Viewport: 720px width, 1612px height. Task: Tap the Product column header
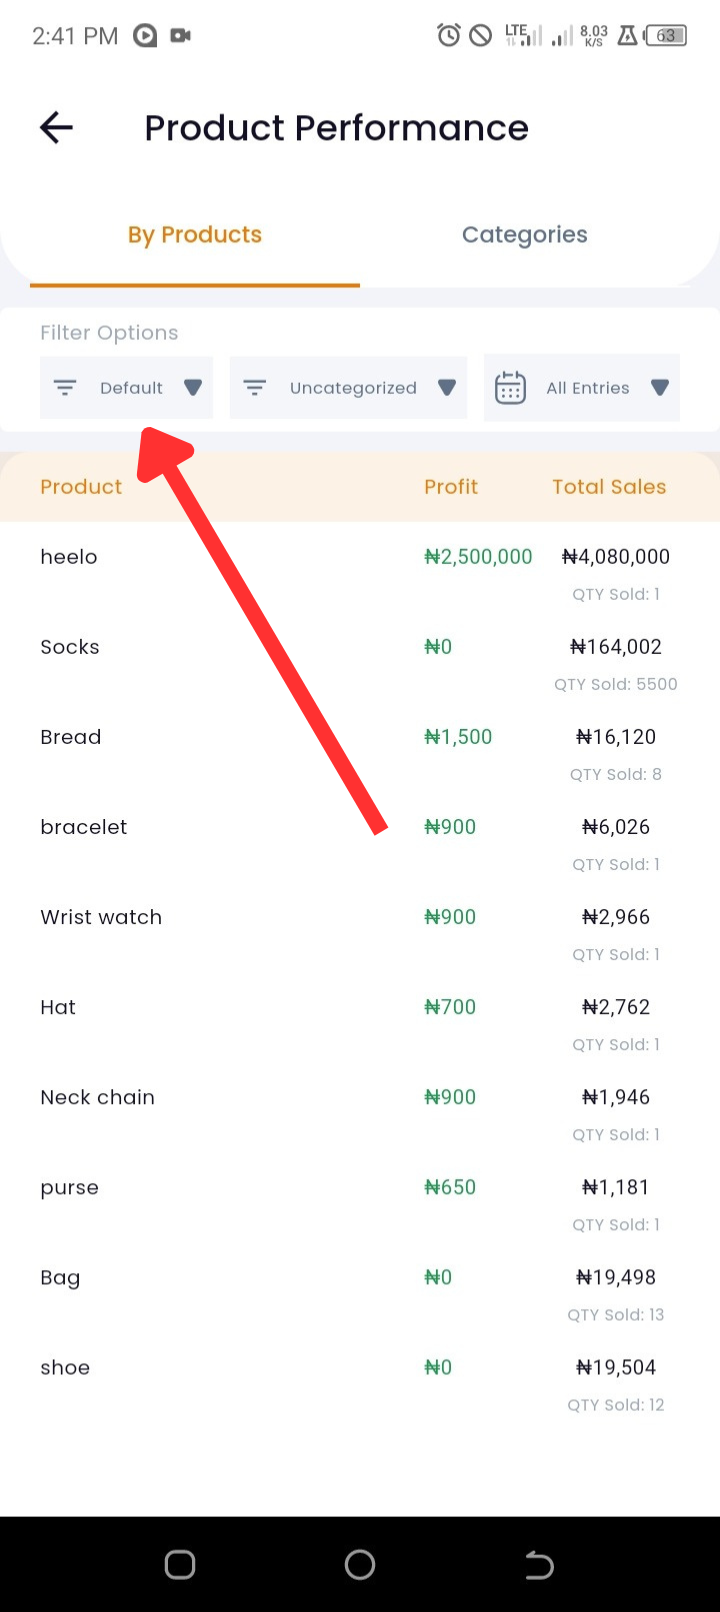(81, 487)
